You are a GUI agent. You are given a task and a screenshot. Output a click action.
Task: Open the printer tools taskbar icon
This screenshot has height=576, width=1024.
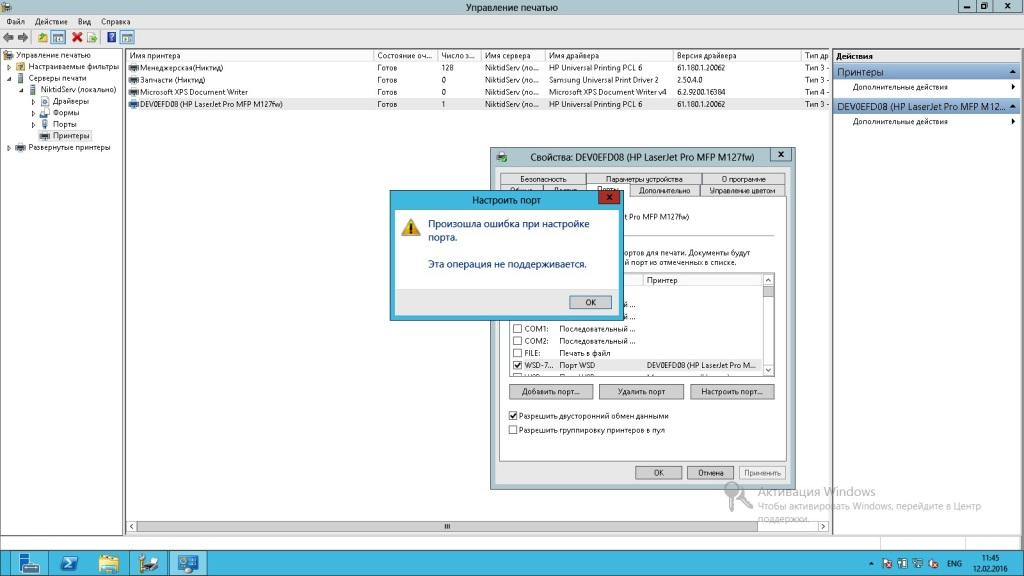148,563
